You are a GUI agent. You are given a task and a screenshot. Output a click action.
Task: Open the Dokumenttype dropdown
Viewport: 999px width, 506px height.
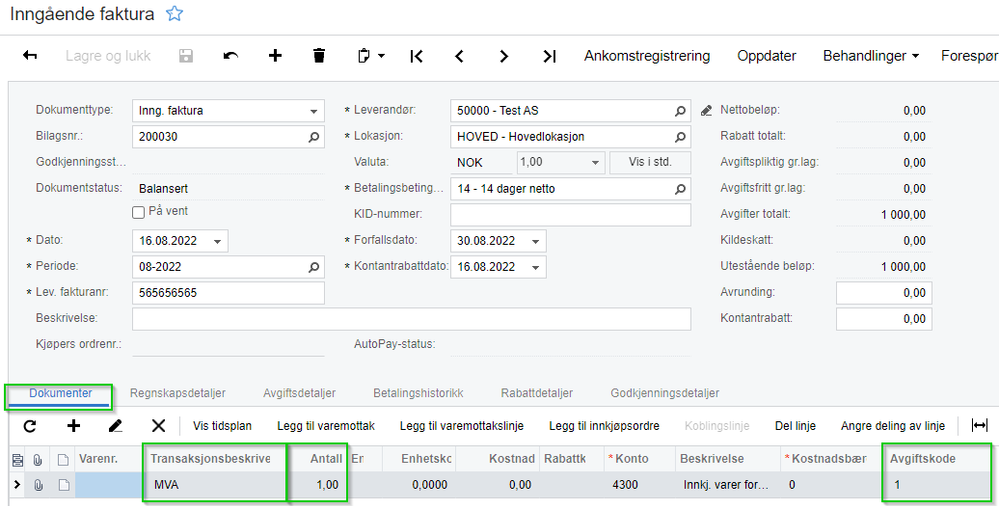(x=313, y=111)
